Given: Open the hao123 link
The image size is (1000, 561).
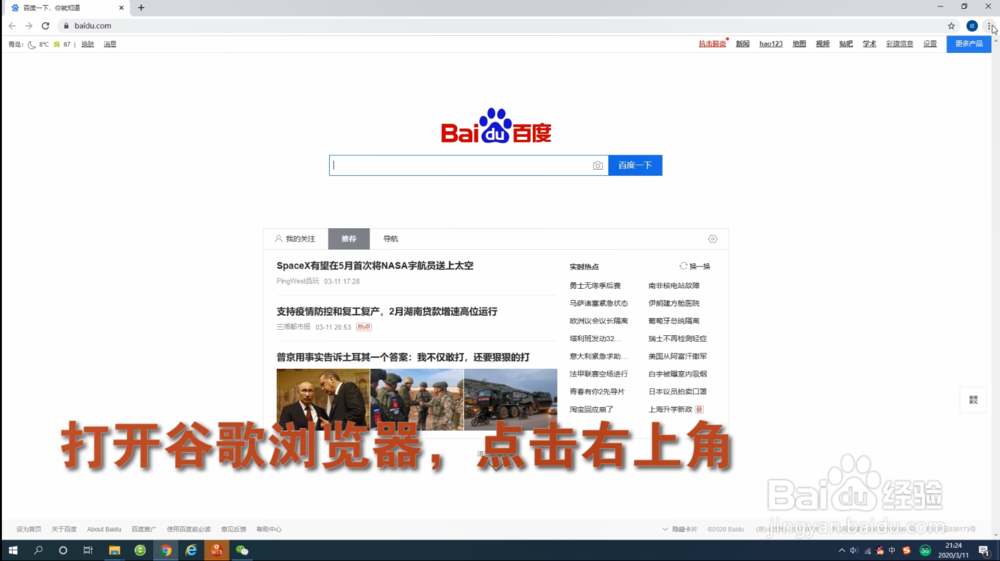Looking at the screenshot, I should coord(770,44).
